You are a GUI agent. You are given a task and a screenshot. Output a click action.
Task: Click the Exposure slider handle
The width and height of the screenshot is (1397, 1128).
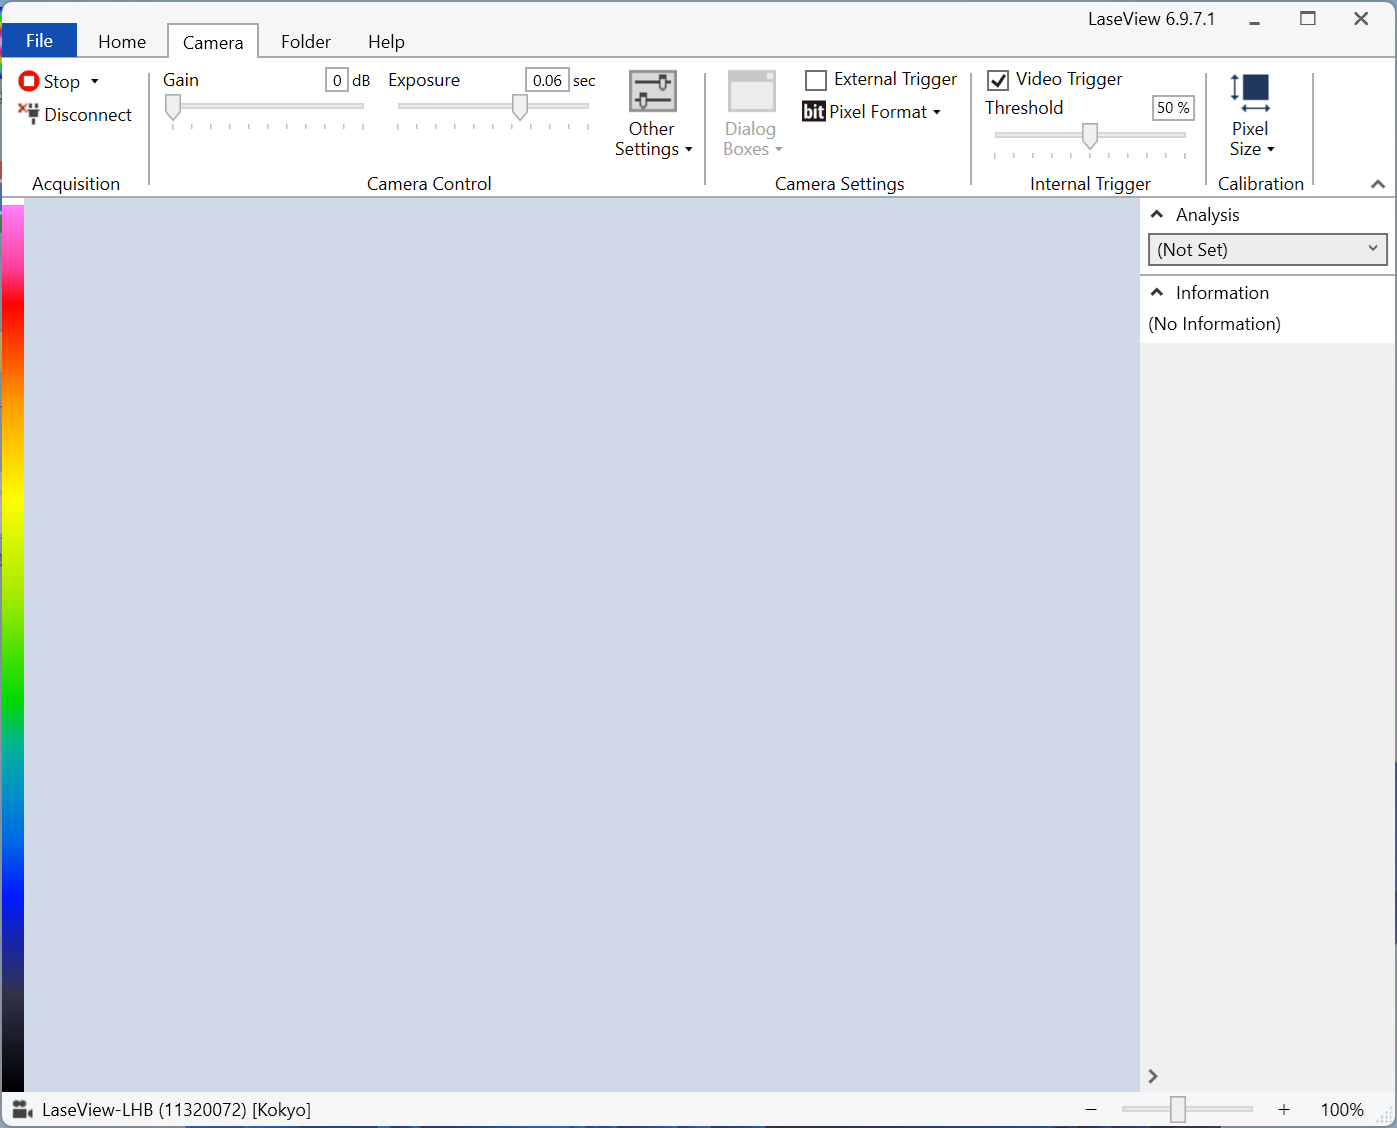tap(520, 107)
